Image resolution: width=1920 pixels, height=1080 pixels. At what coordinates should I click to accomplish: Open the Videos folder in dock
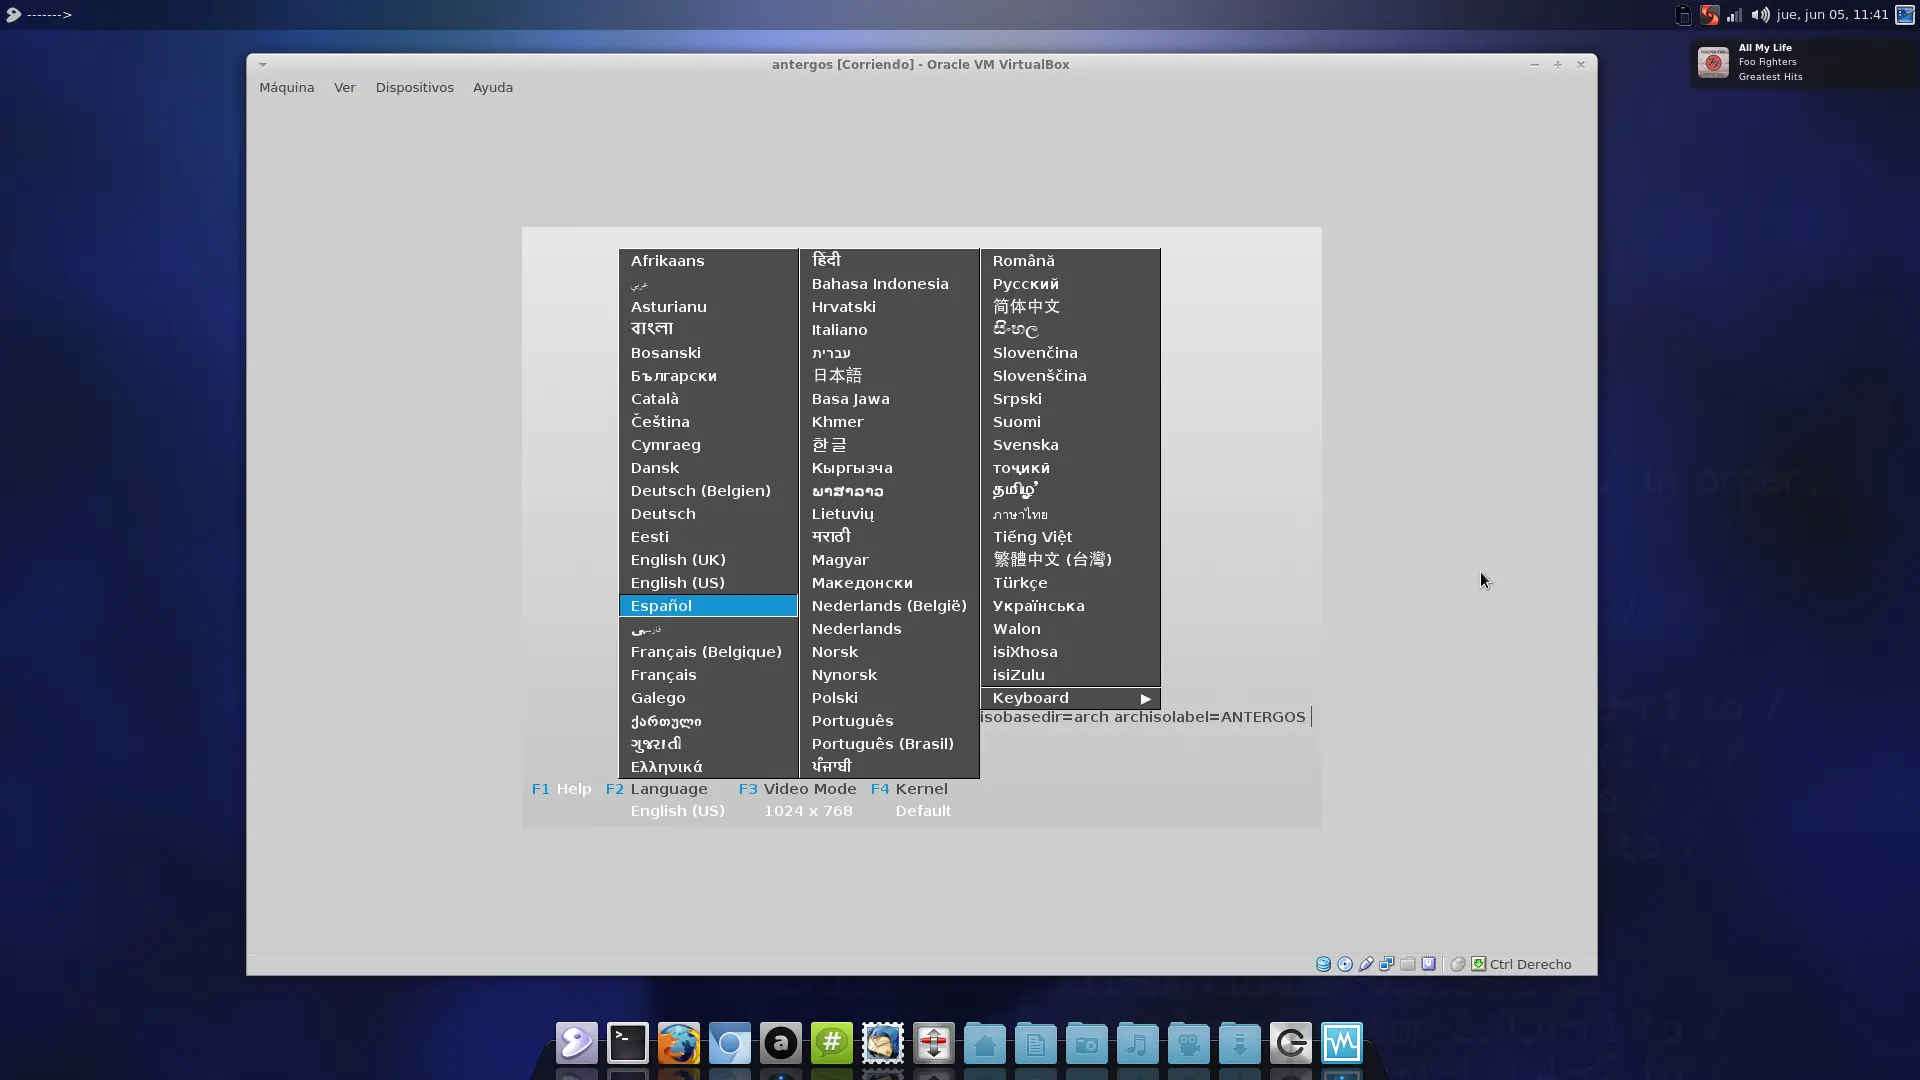pyautogui.click(x=1189, y=1043)
